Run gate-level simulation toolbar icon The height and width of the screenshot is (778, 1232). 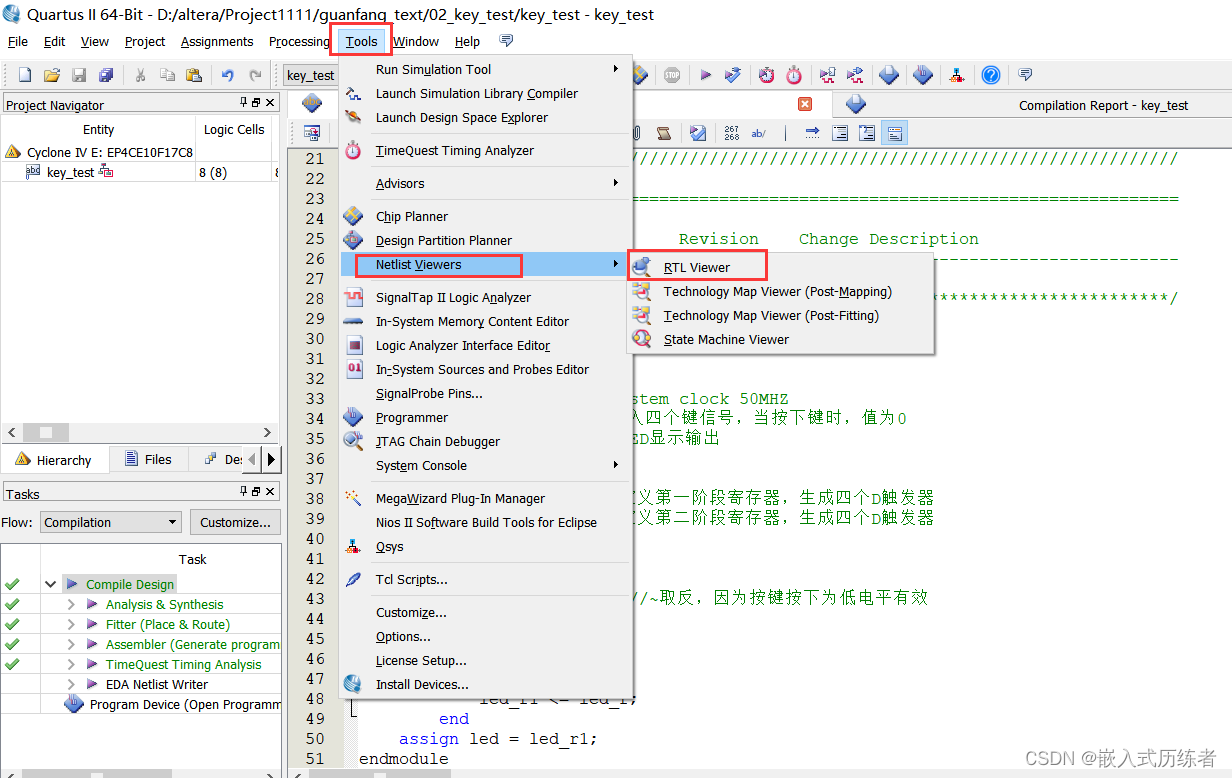pyautogui.click(x=856, y=75)
